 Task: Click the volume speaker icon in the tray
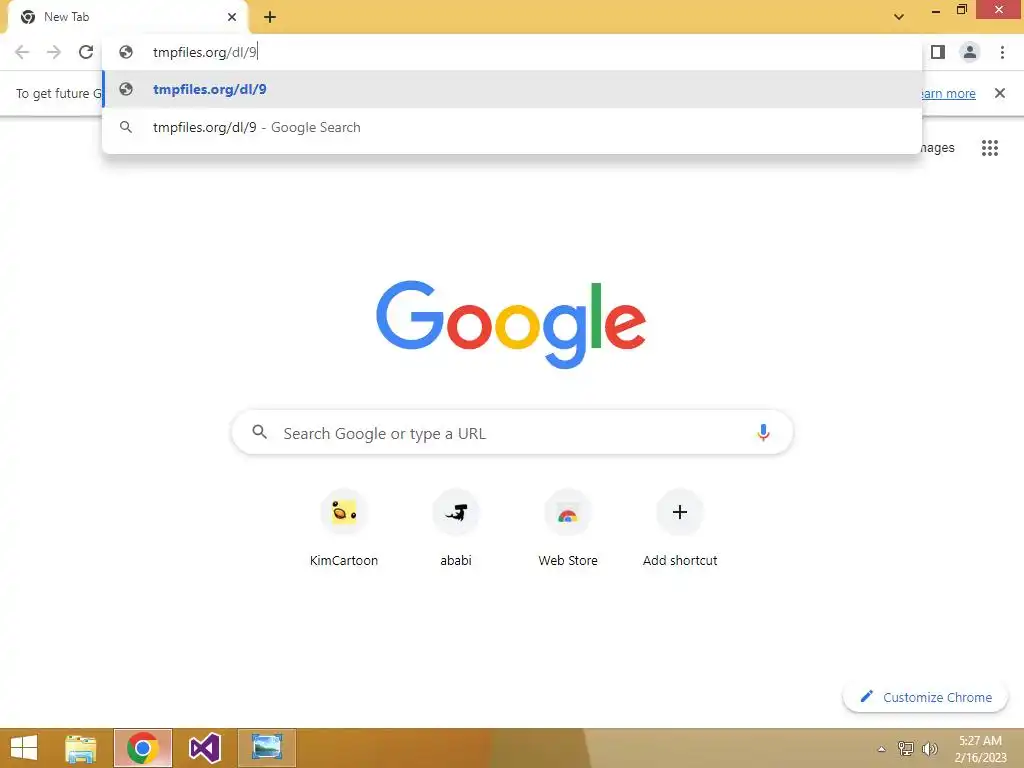click(929, 749)
